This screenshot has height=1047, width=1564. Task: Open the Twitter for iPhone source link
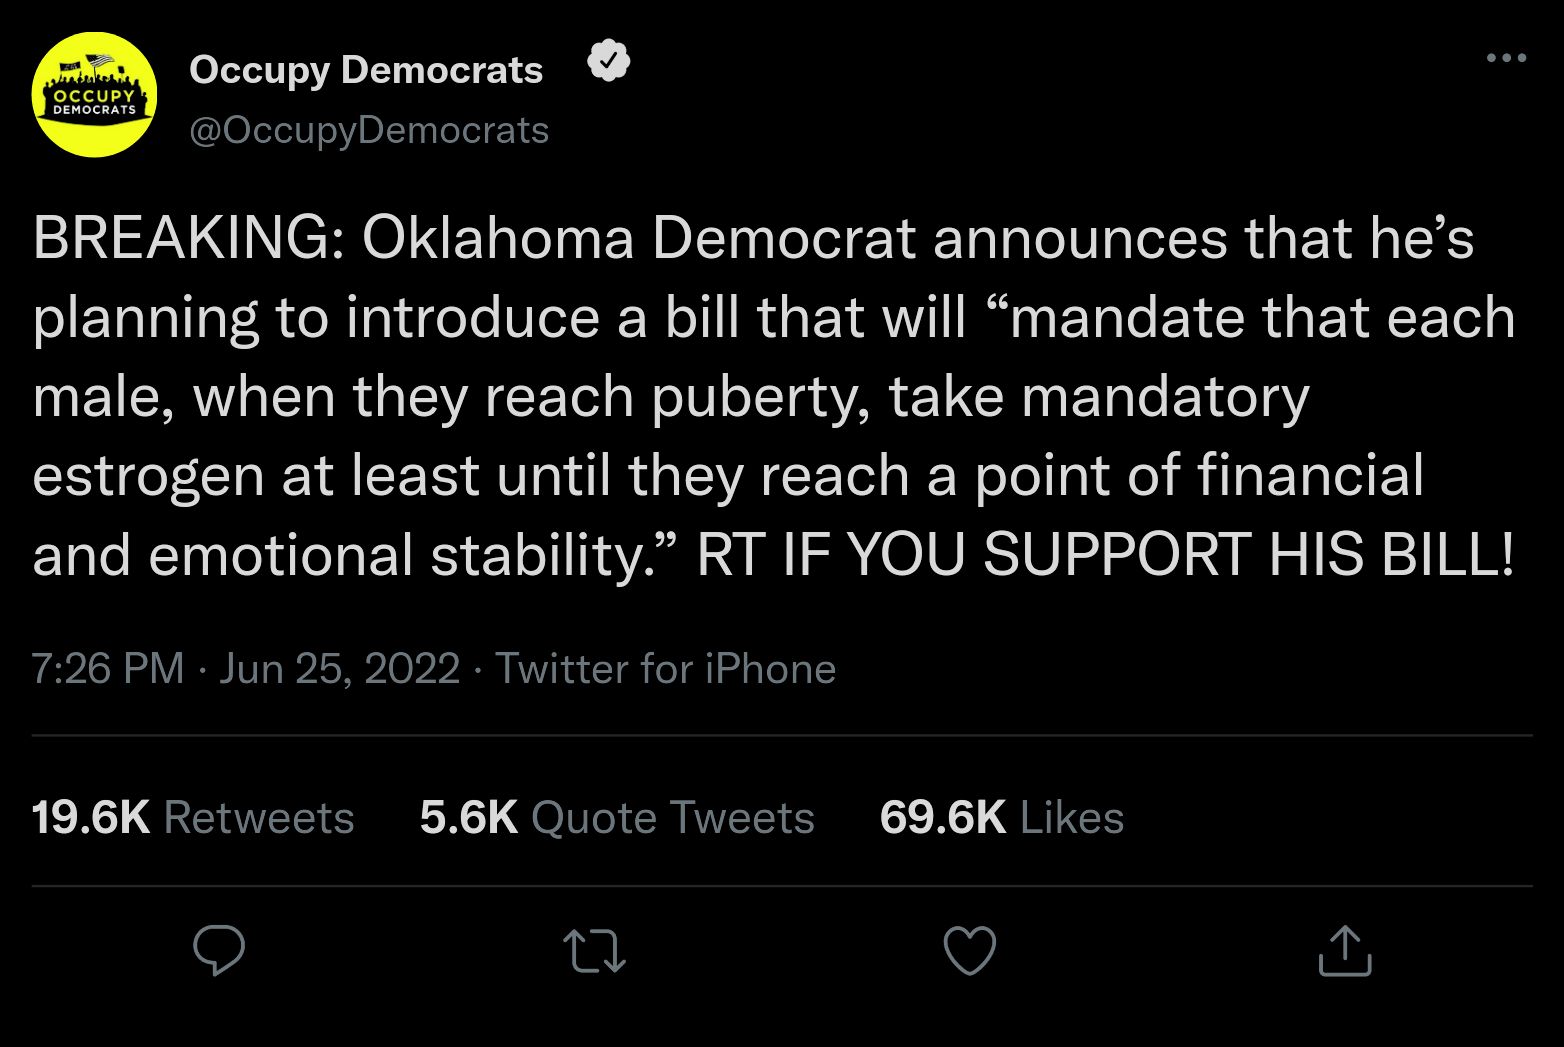665,668
